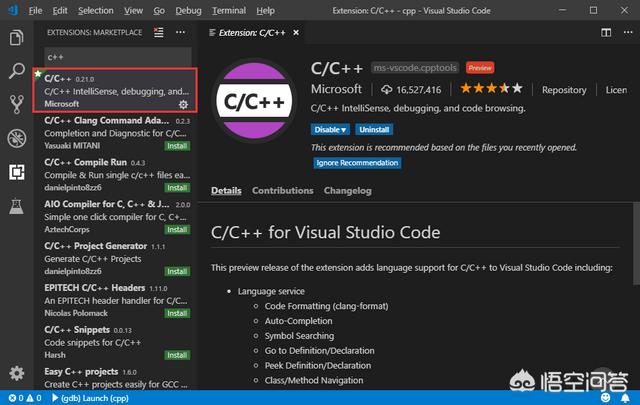Select Easy C++ projects list item
This screenshot has height=405, width=640.
115,377
